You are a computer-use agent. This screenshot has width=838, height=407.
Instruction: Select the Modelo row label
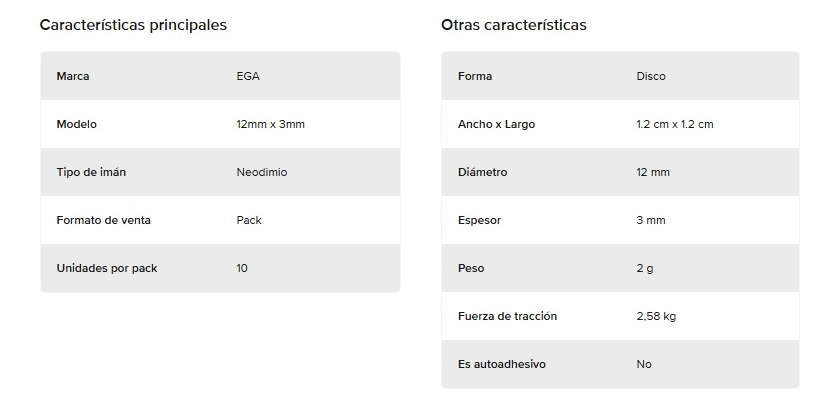point(76,124)
